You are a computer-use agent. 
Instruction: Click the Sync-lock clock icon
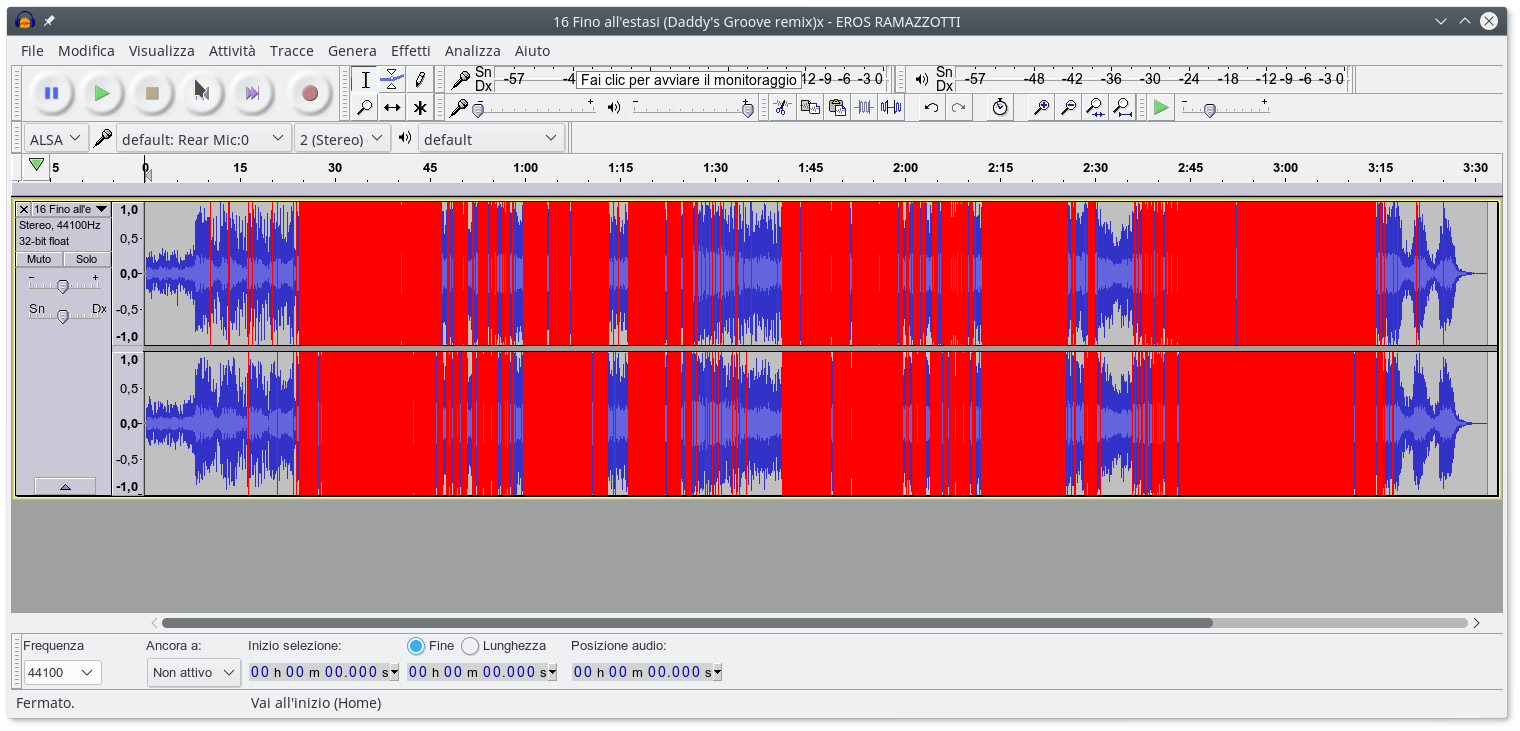pos(1000,107)
